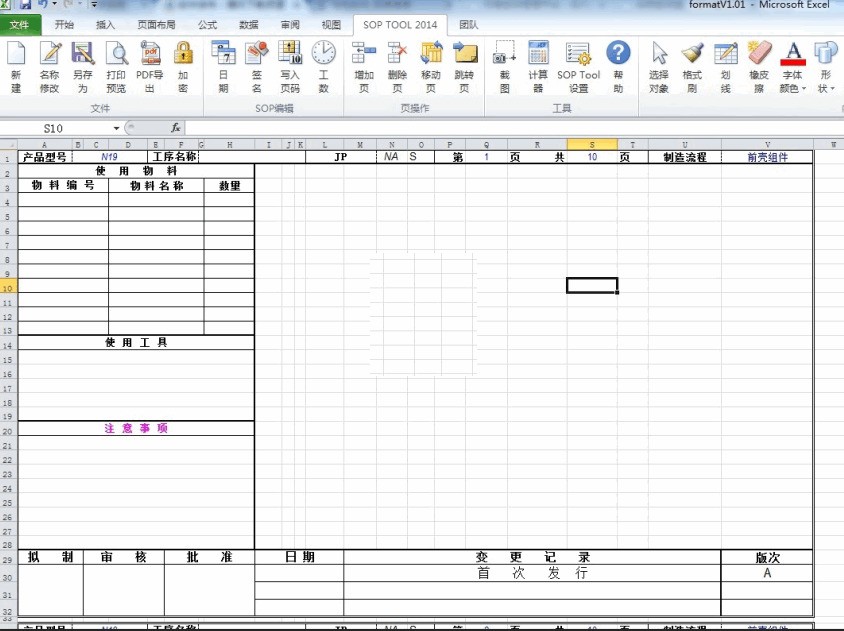Open the undo history dropdown arrow

pyautogui.click(x=55, y=4)
